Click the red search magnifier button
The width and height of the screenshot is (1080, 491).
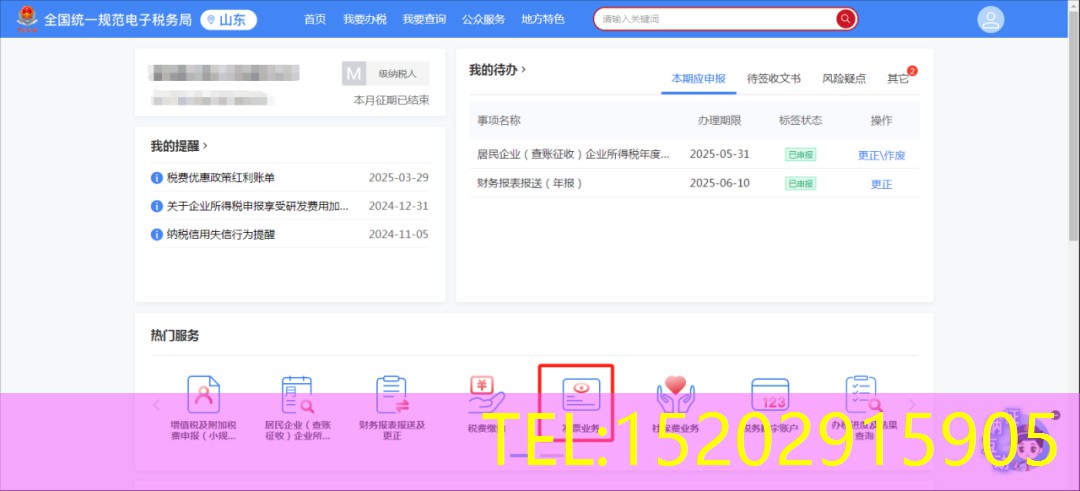coord(845,19)
